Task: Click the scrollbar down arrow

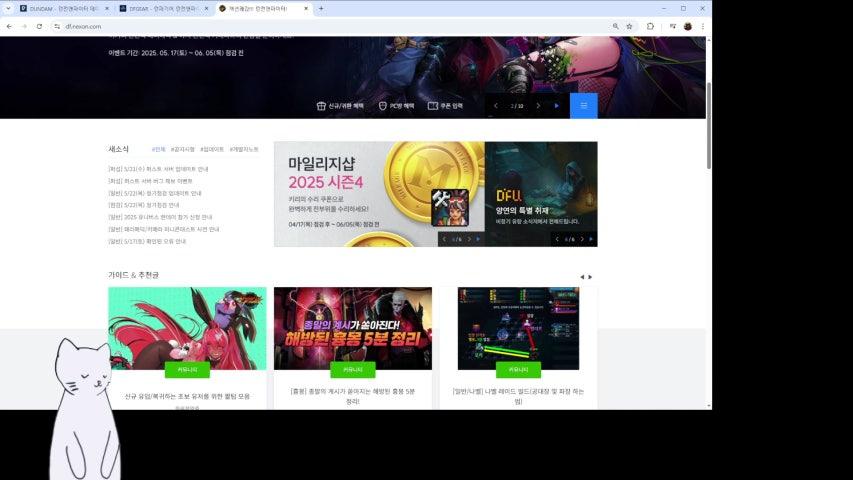Action: (708, 406)
